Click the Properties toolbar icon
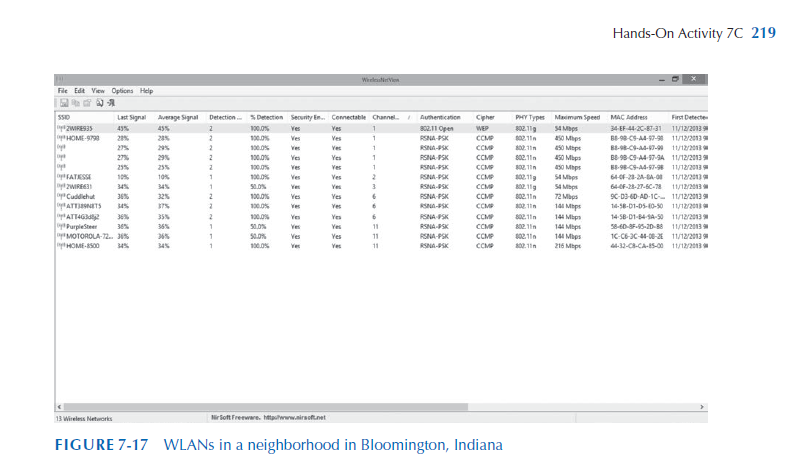This screenshot has width=802, height=472. coord(87,103)
